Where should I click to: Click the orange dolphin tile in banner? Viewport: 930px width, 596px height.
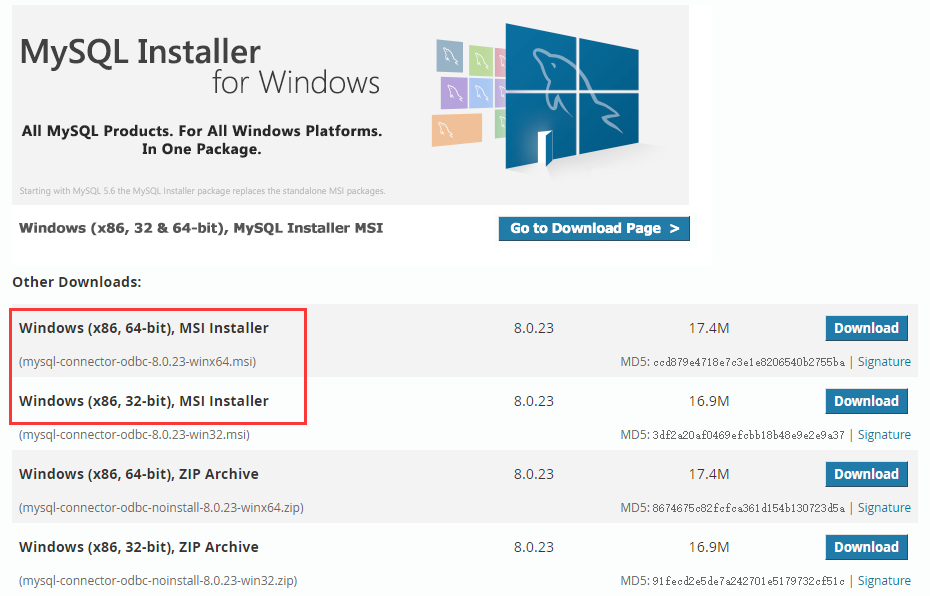coord(455,130)
